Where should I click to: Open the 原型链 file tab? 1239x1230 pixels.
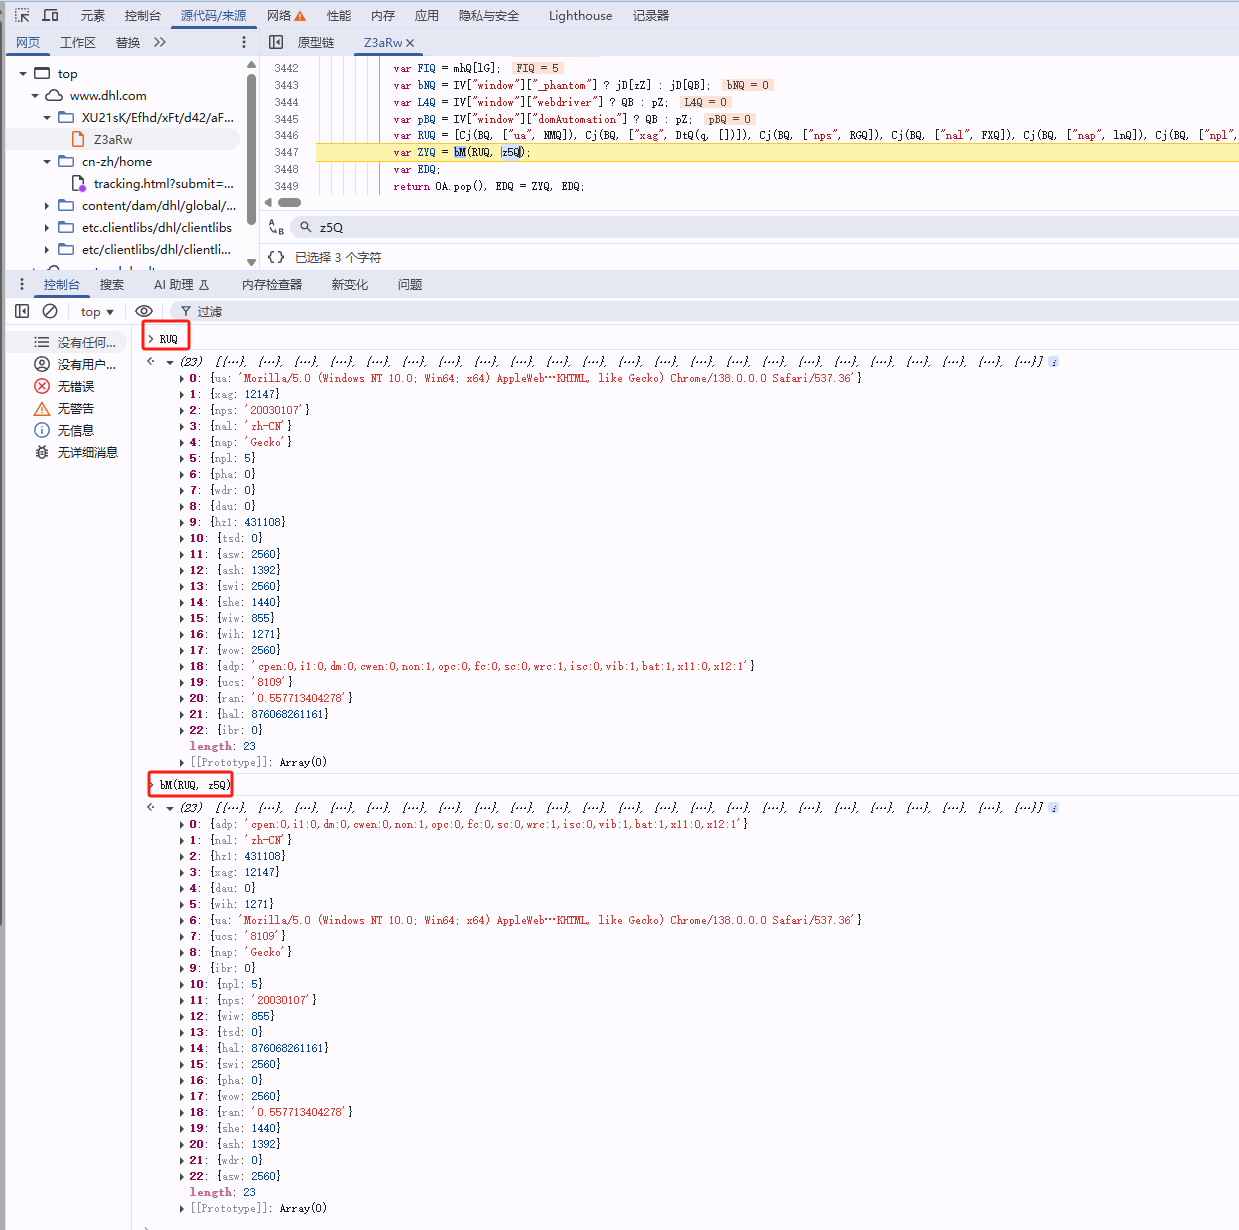point(316,42)
